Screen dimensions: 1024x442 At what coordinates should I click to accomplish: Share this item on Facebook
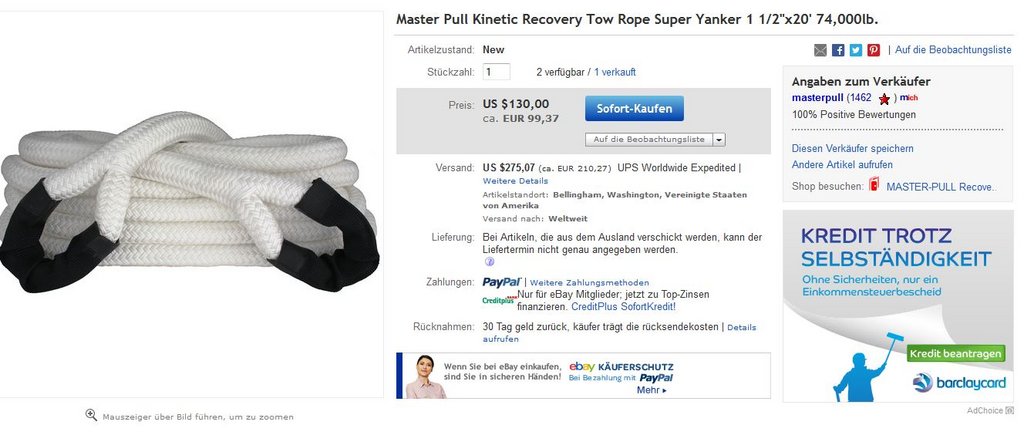(x=838, y=50)
